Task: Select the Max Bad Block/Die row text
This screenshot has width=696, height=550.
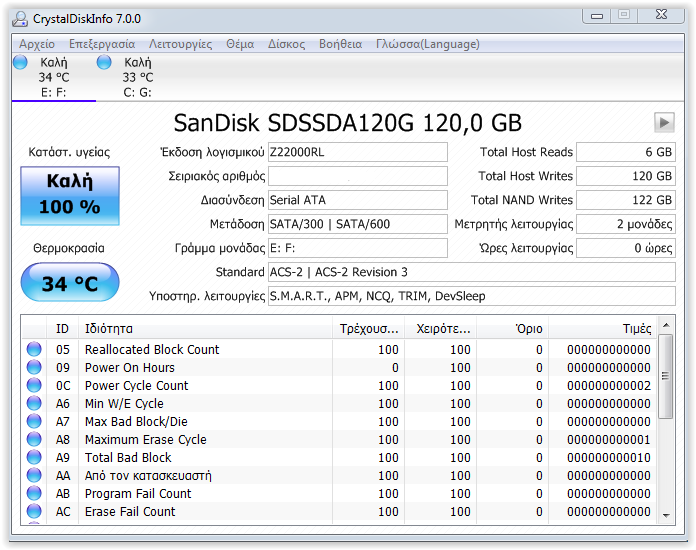Action: [136, 422]
